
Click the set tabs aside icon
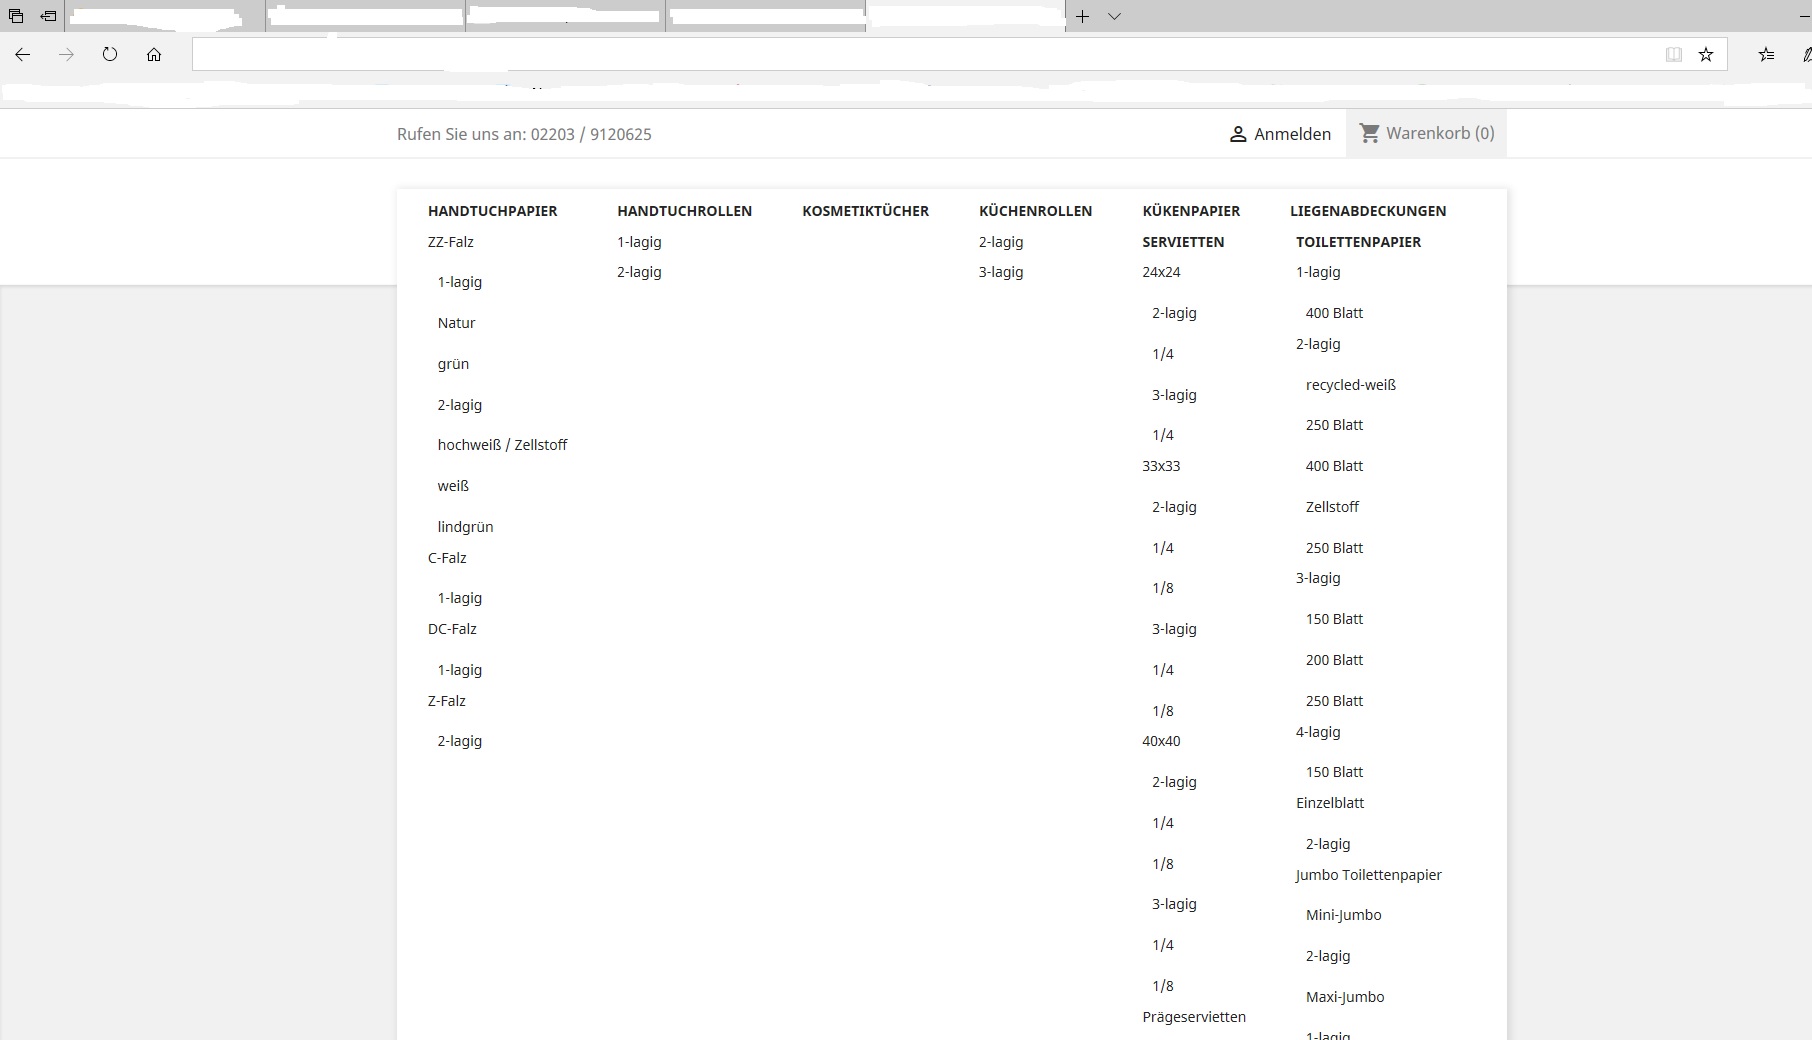(x=48, y=16)
